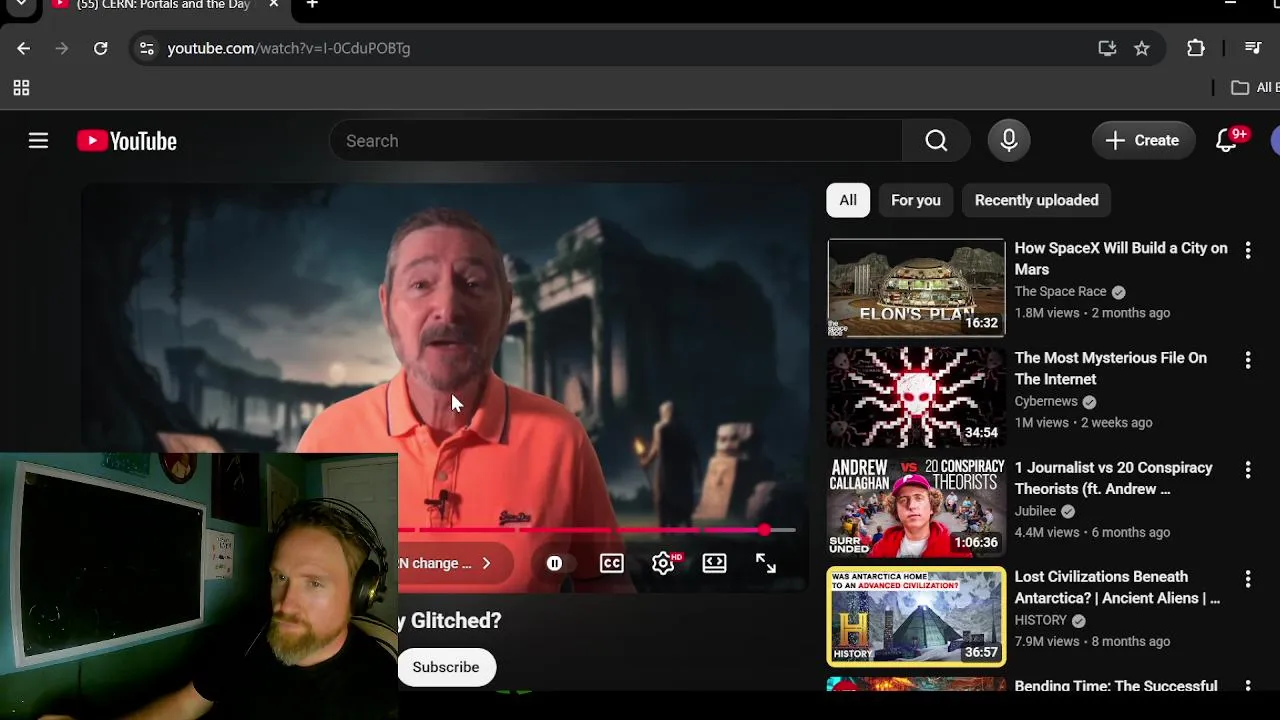The height and width of the screenshot is (720, 1280).
Task: Open Elon's Plan Mars video thumbnail
Action: [916, 288]
